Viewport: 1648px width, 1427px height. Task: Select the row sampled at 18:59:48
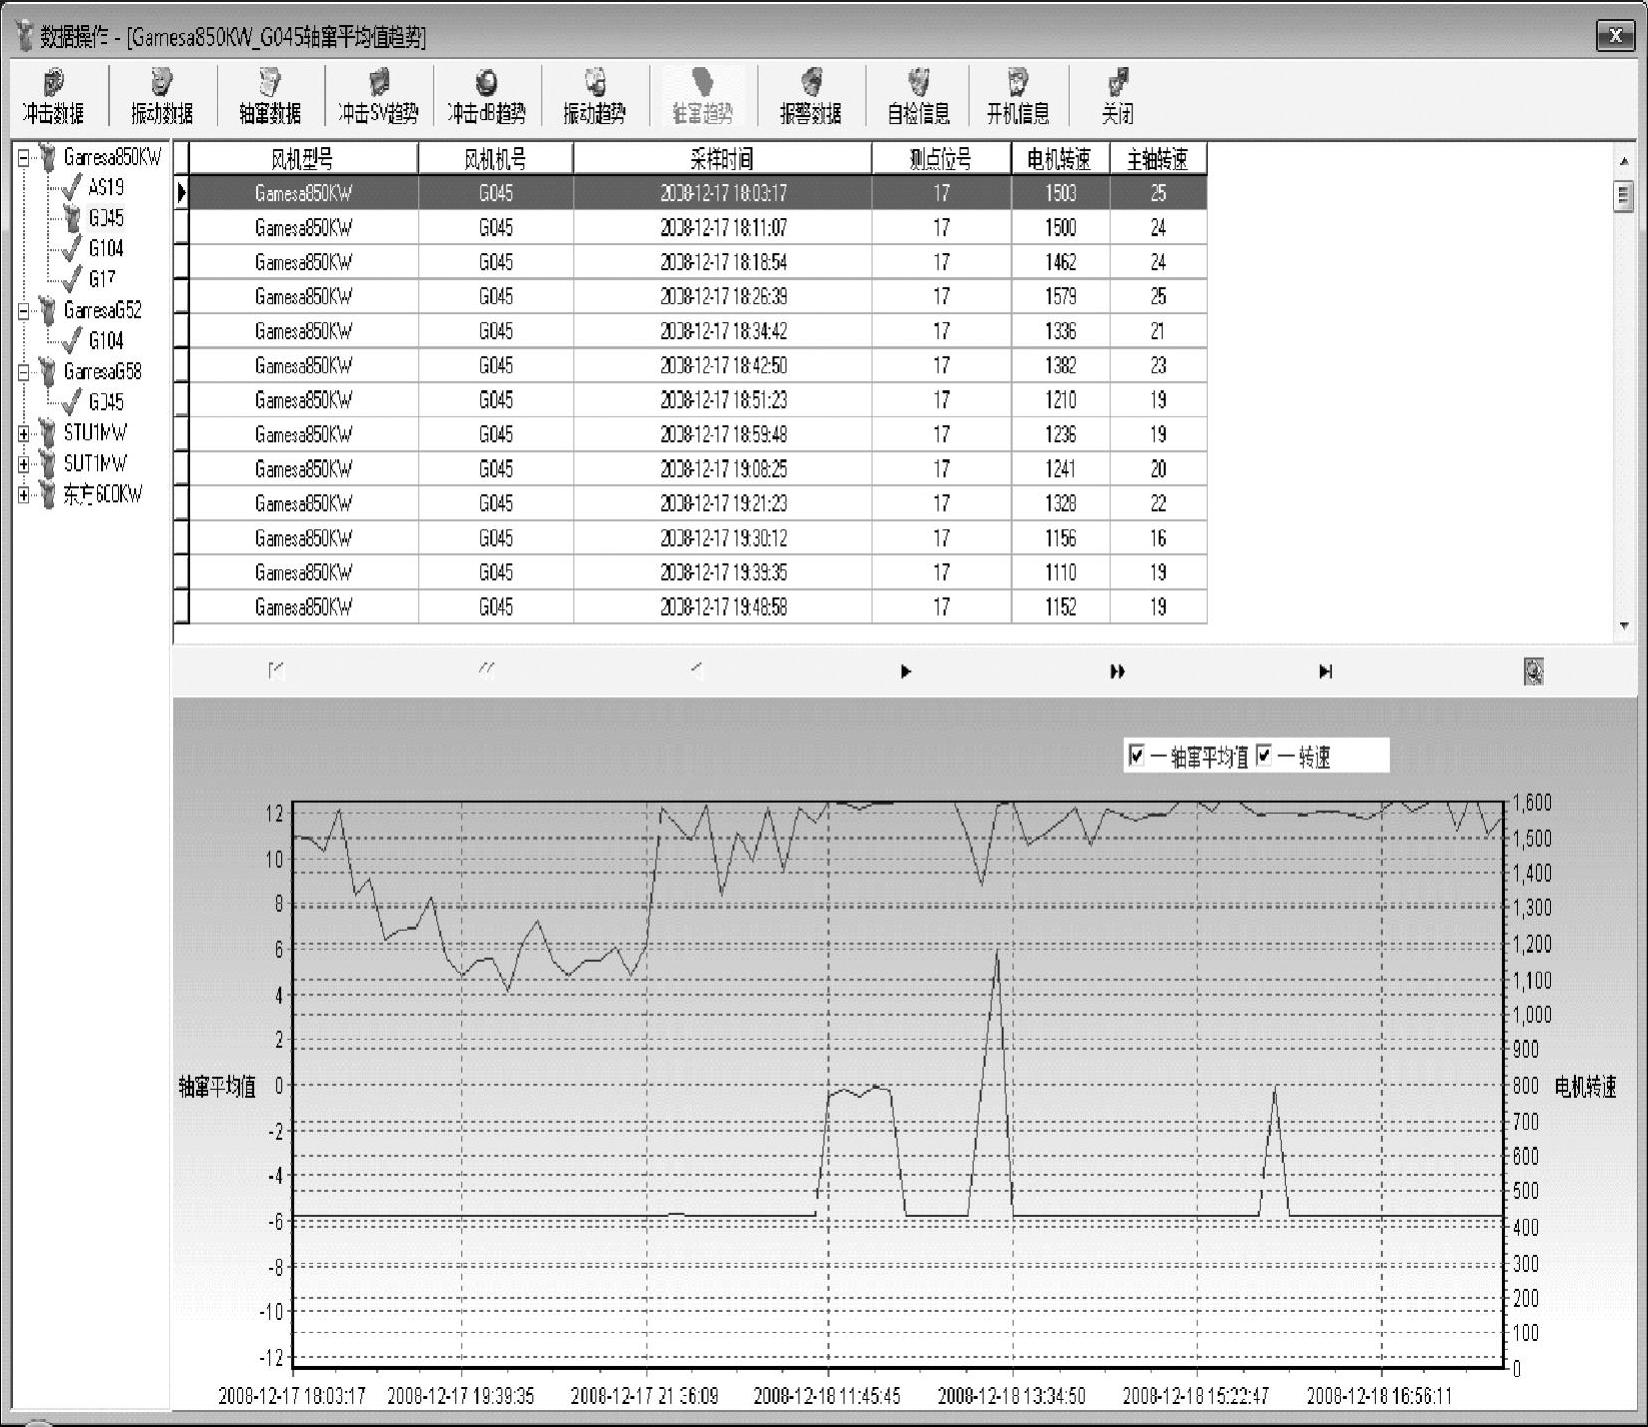coord(698,435)
